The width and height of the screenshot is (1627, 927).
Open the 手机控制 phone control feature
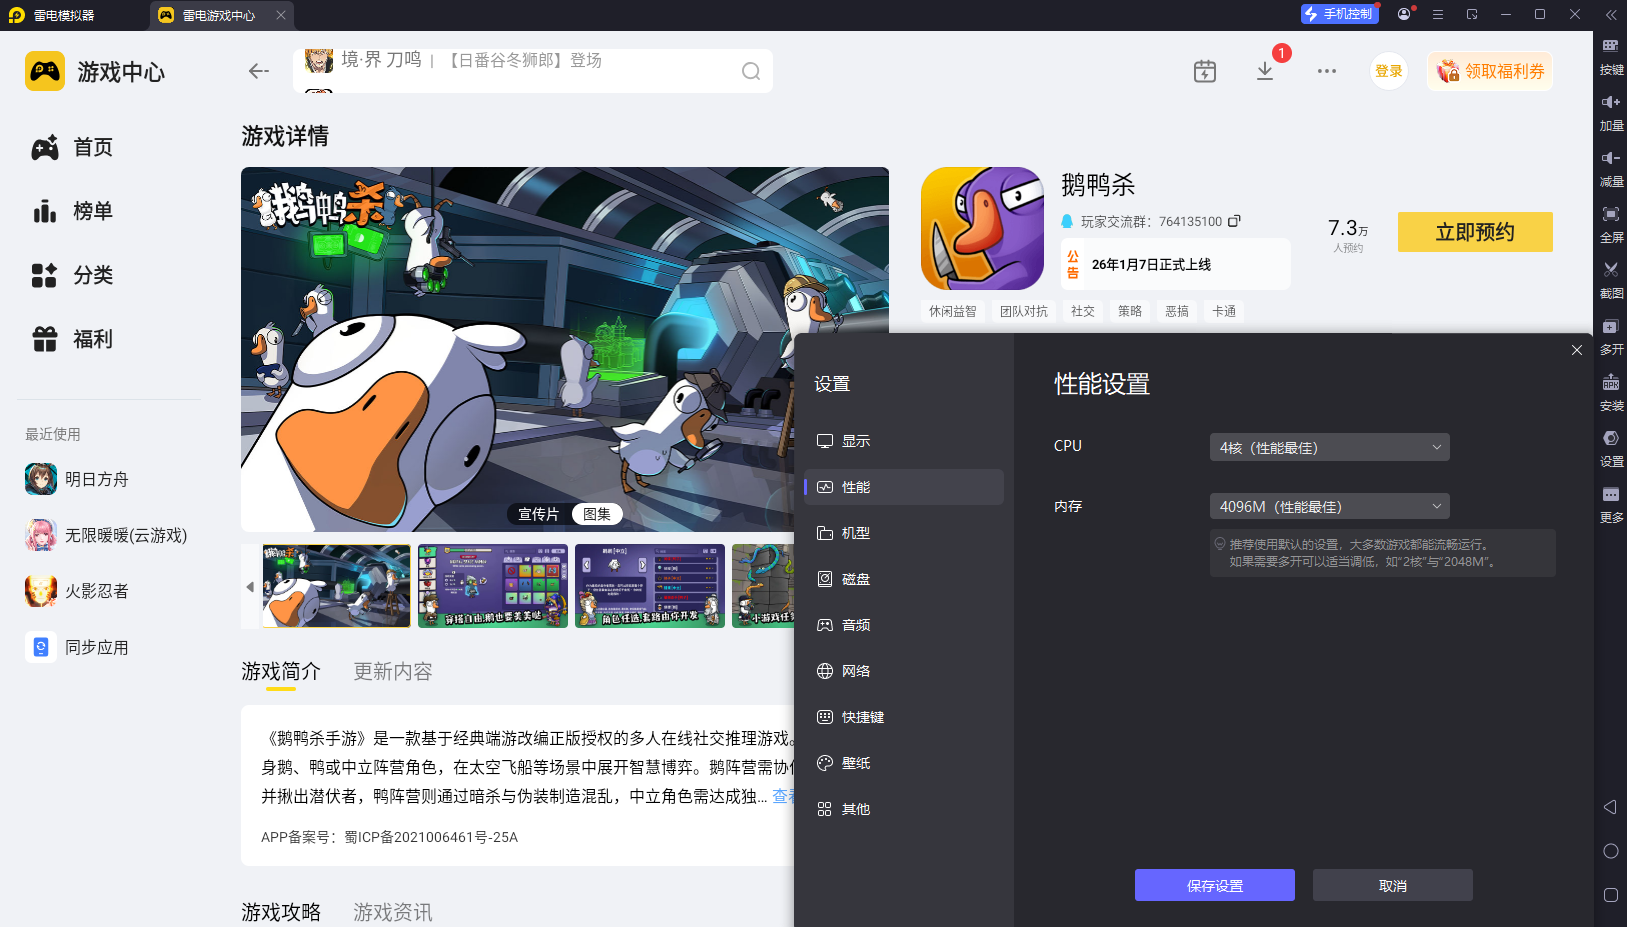point(1339,13)
